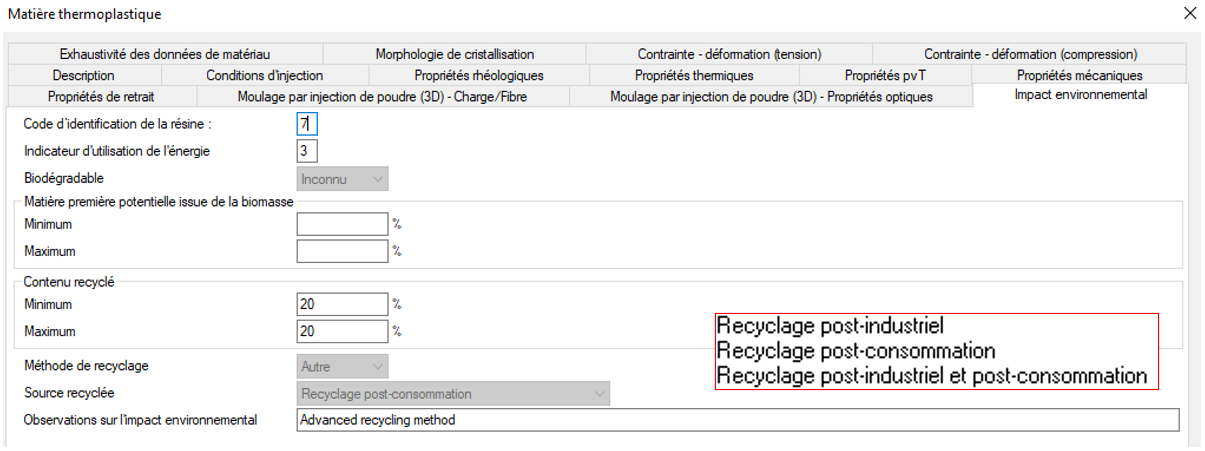Close the Matière thermoplastique dialog
Screen dimensions: 1205x451
(1189, 13)
